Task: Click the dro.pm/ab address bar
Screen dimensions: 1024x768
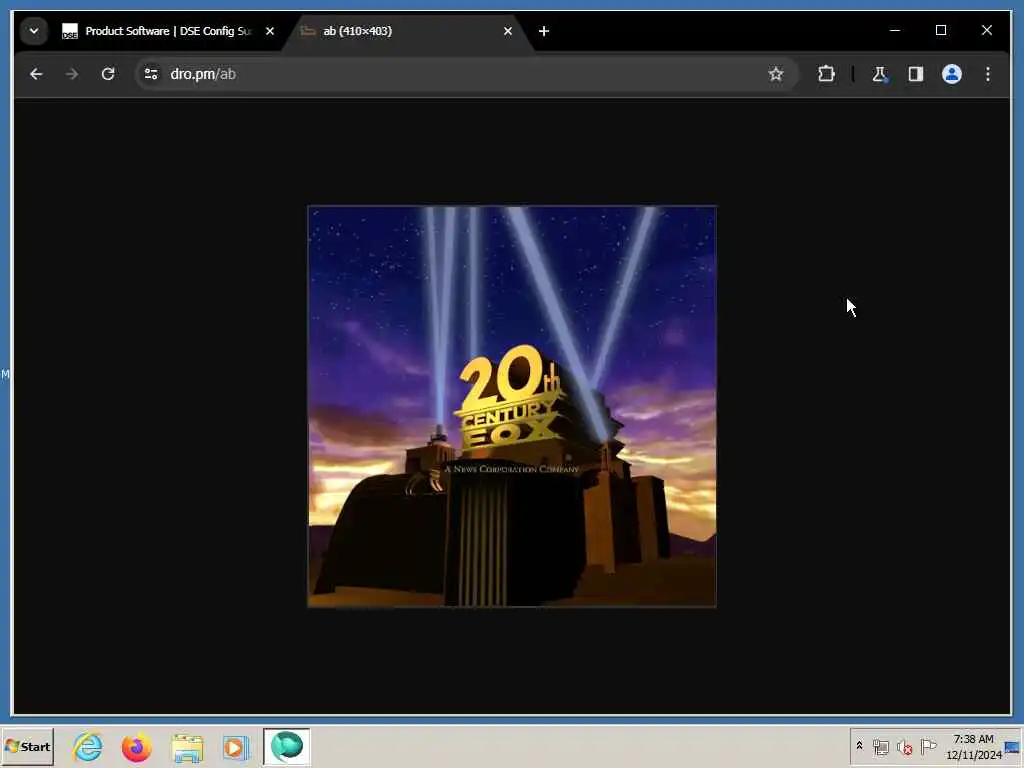Action: [466, 74]
